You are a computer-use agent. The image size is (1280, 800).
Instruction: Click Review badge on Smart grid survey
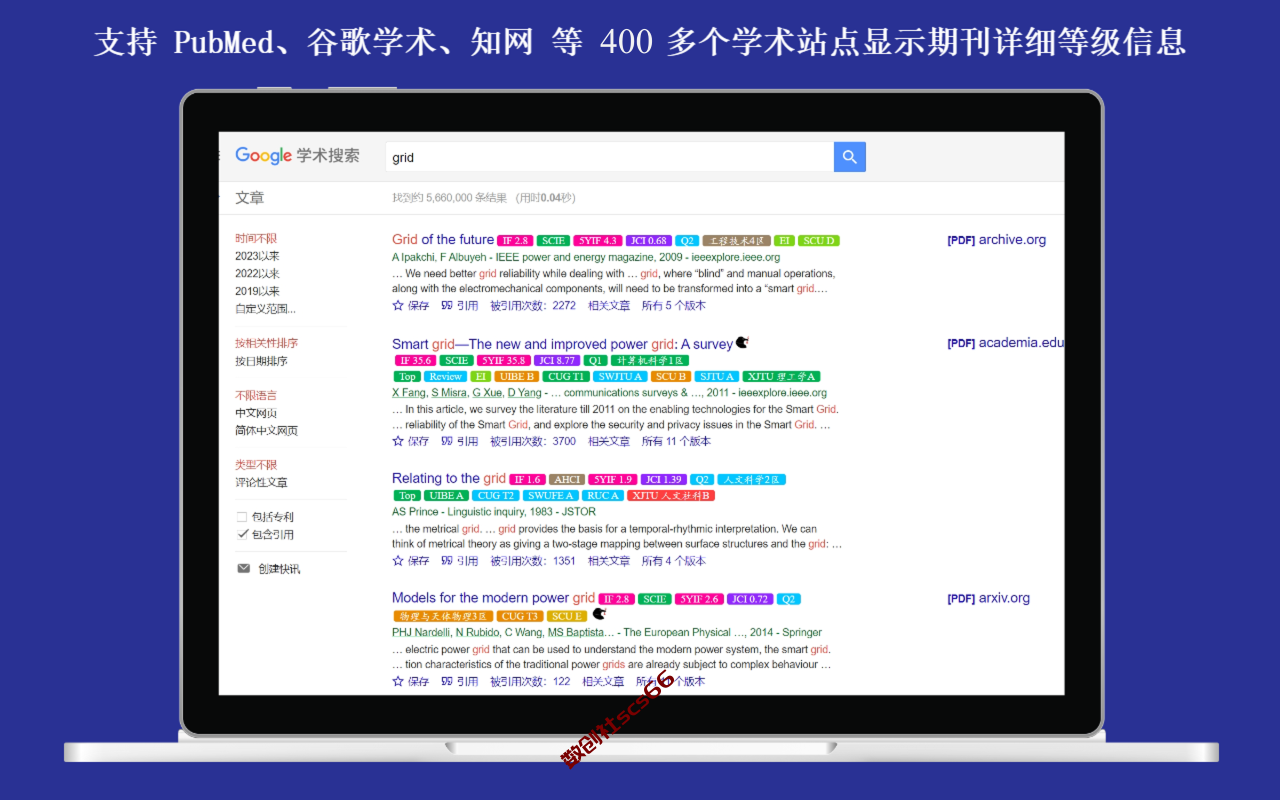tap(445, 376)
